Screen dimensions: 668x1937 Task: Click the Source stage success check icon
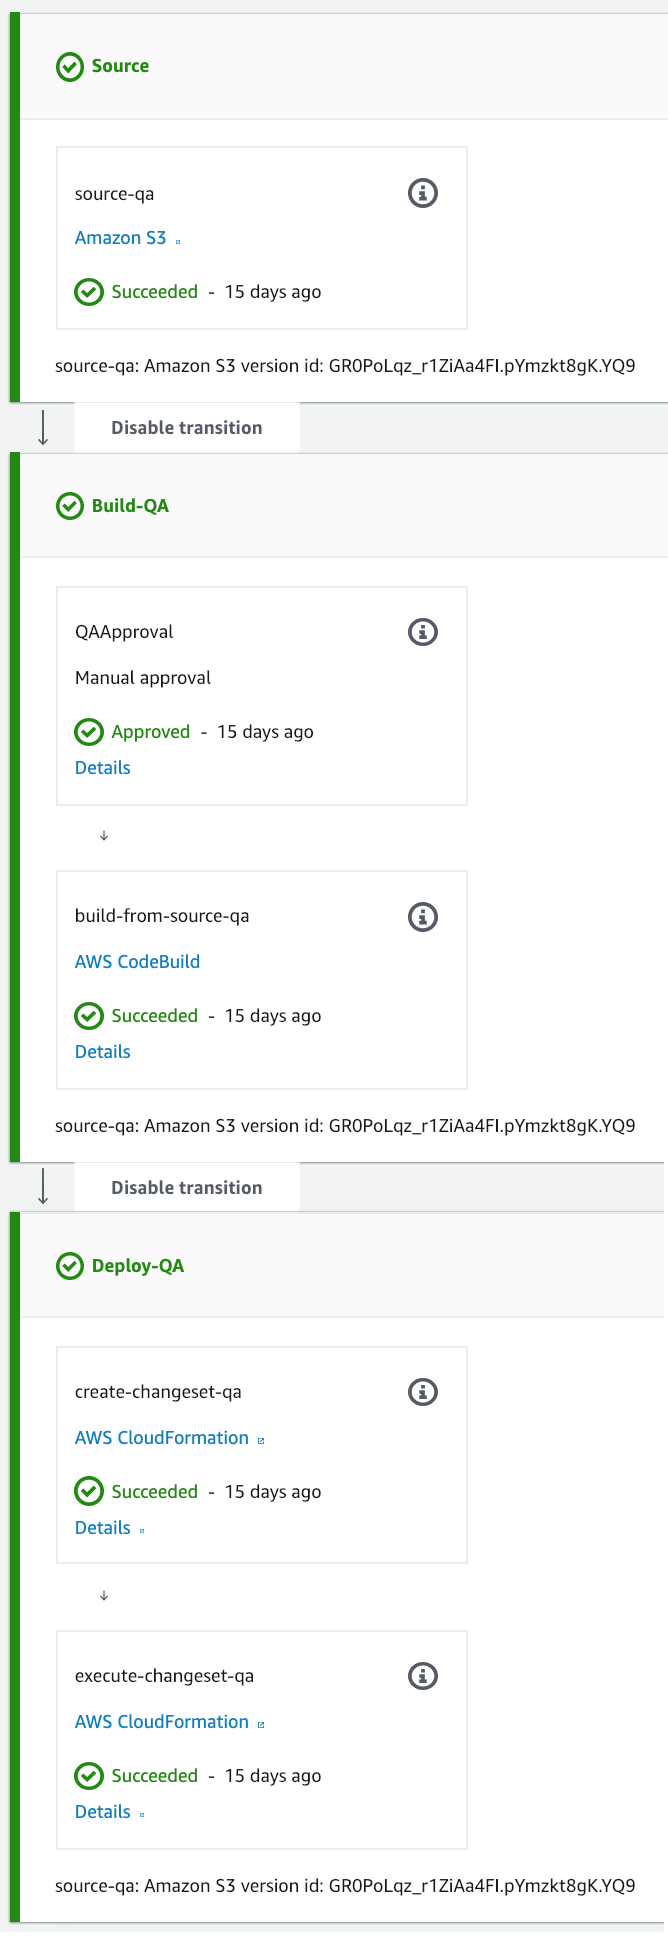[70, 66]
